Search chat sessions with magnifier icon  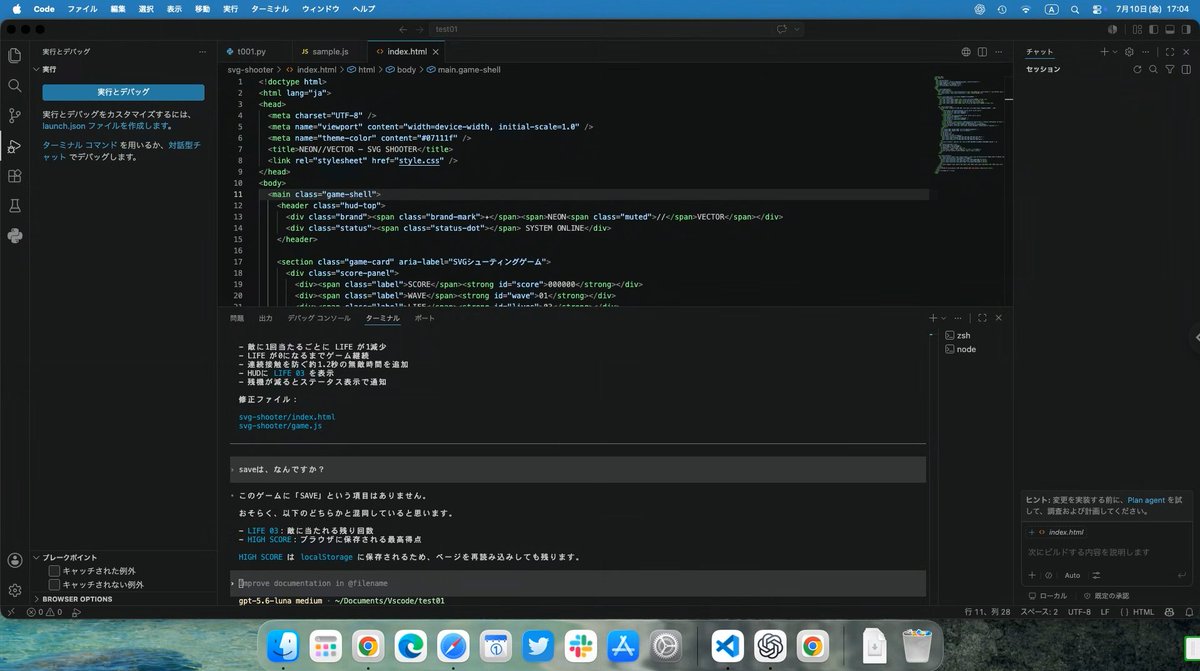tap(1153, 69)
